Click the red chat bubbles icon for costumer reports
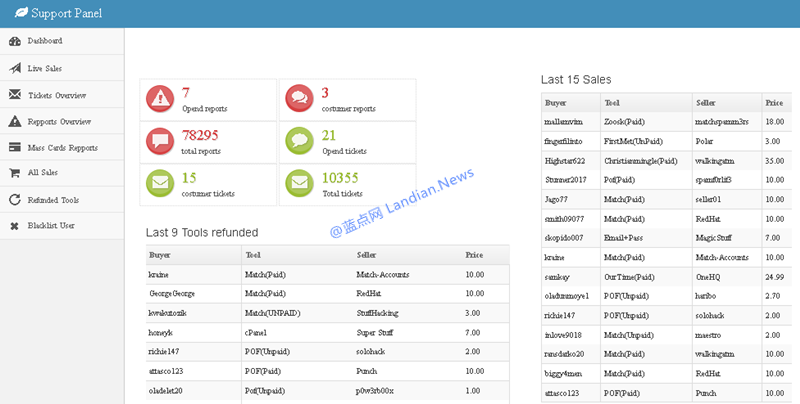Image resolution: width=800 pixels, height=404 pixels. (x=298, y=98)
